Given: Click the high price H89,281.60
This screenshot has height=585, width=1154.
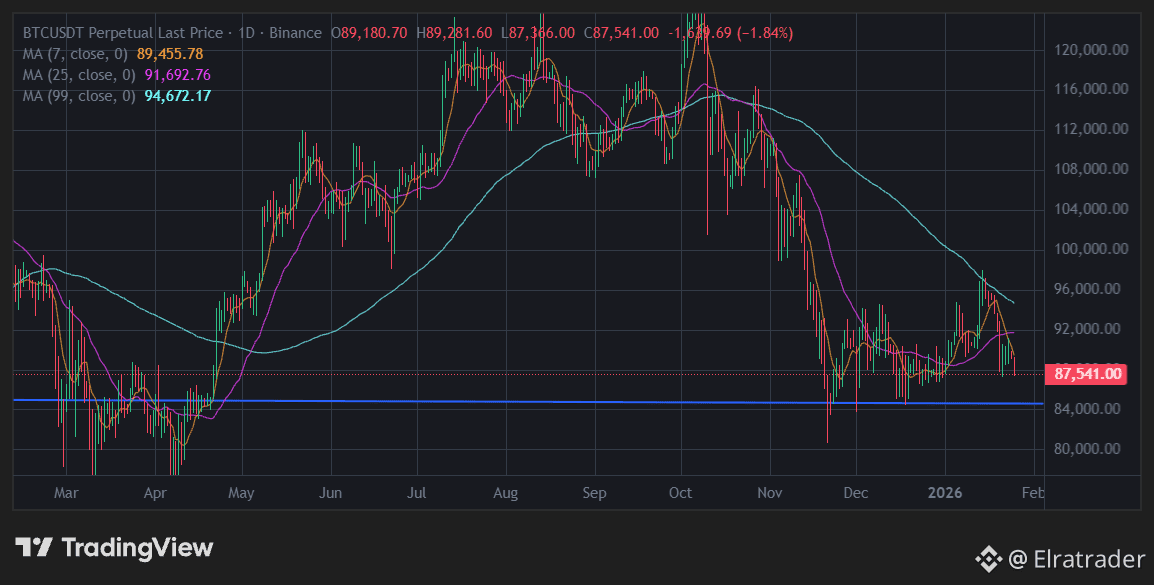Looking at the screenshot, I should 454,33.
